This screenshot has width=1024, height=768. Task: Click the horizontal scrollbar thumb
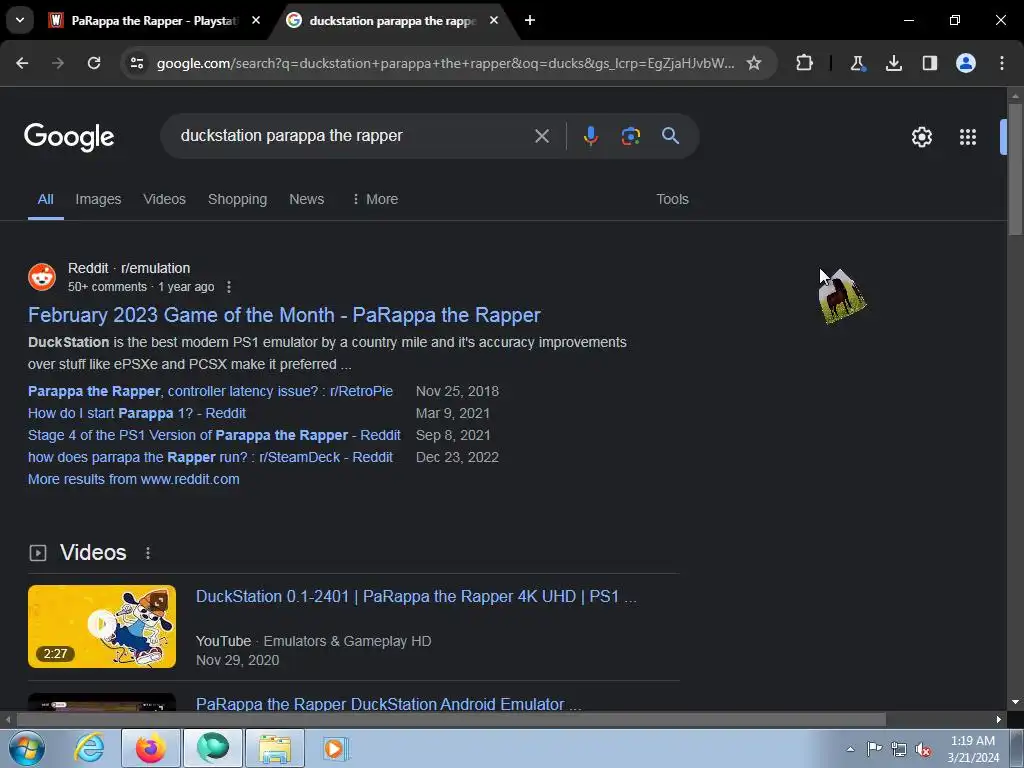(451, 719)
